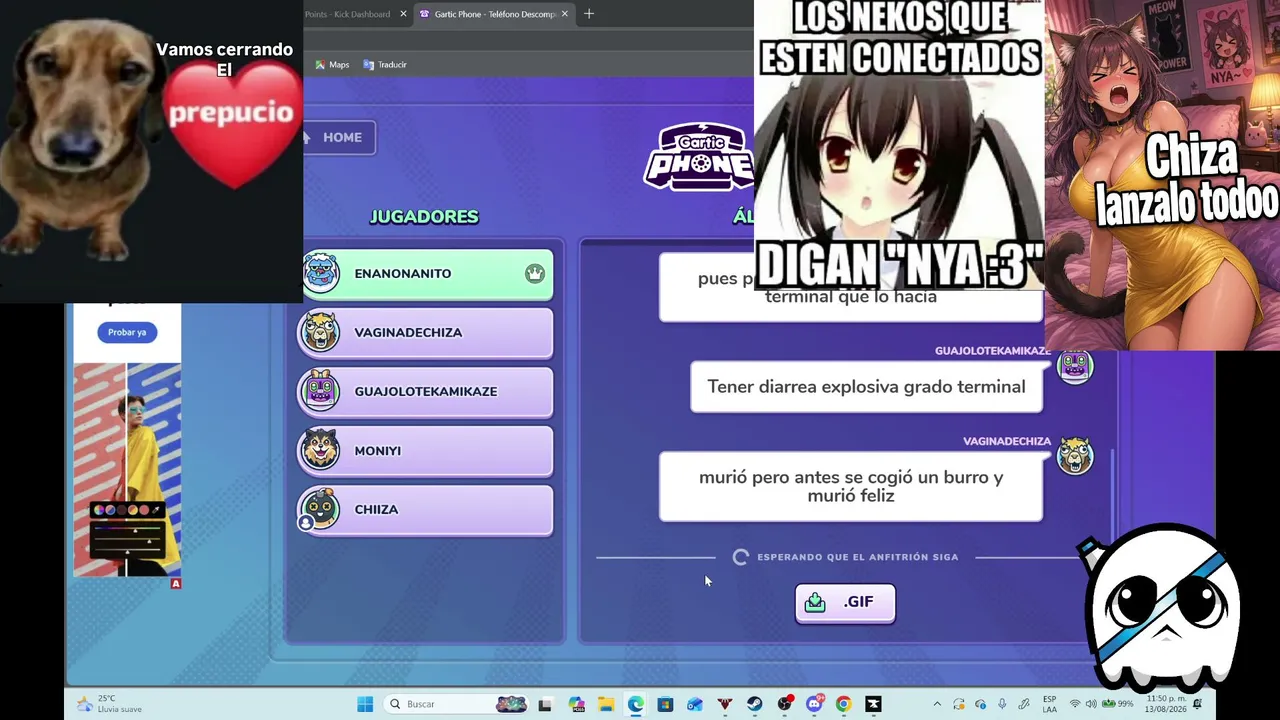Open the notifications bell
This screenshot has width=1280, height=720.
(1197, 704)
